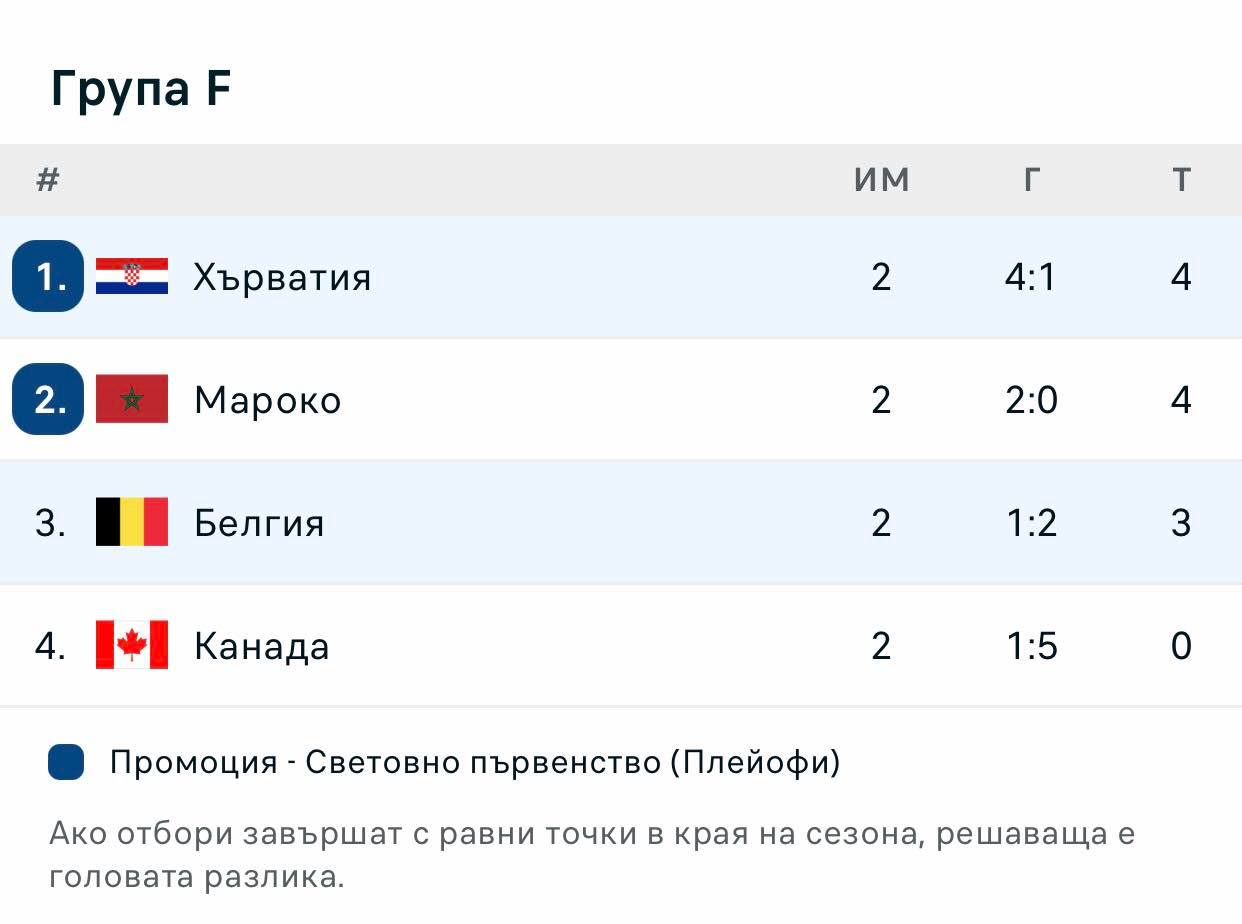Image resolution: width=1242 pixels, height=924 pixels.
Task: Click the Г goals column header
Action: (x=1031, y=180)
